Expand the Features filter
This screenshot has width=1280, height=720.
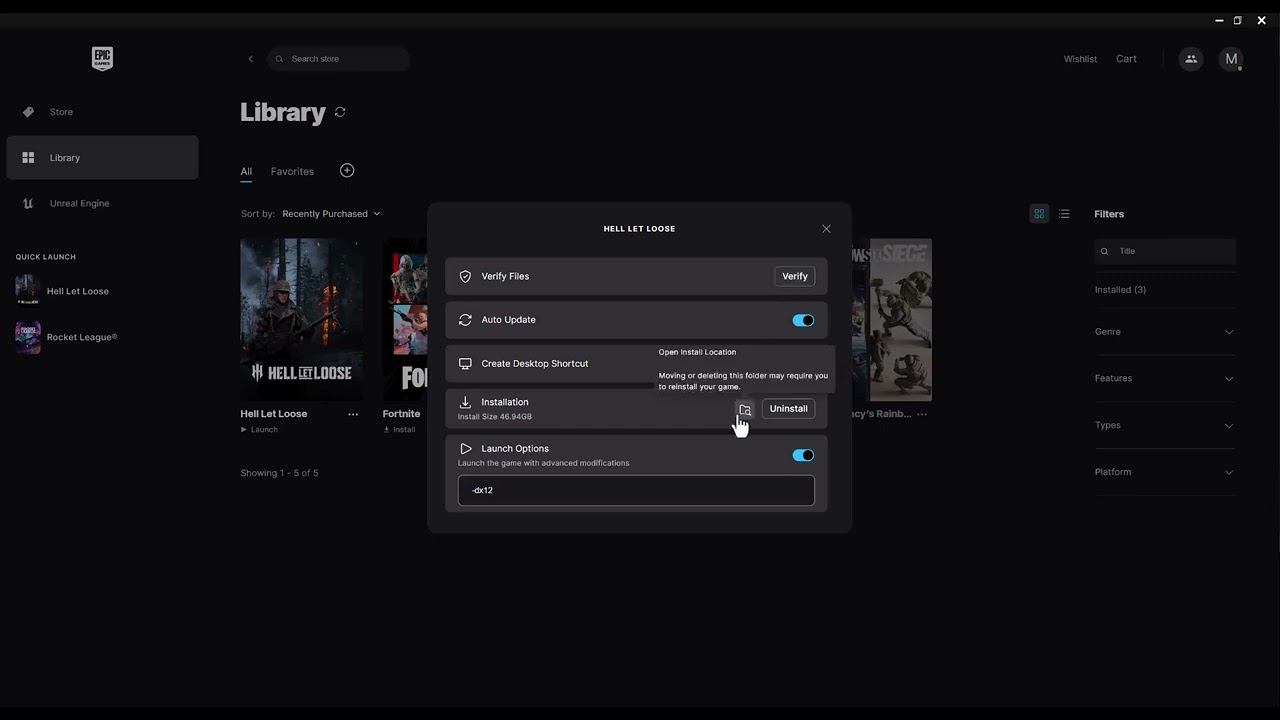coord(1165,378)
